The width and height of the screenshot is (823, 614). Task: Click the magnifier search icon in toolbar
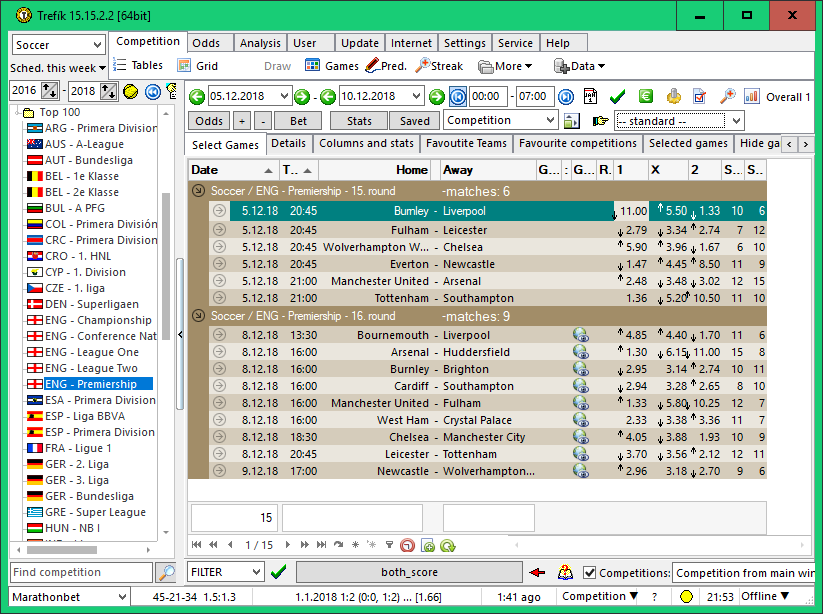click(727, 97)
